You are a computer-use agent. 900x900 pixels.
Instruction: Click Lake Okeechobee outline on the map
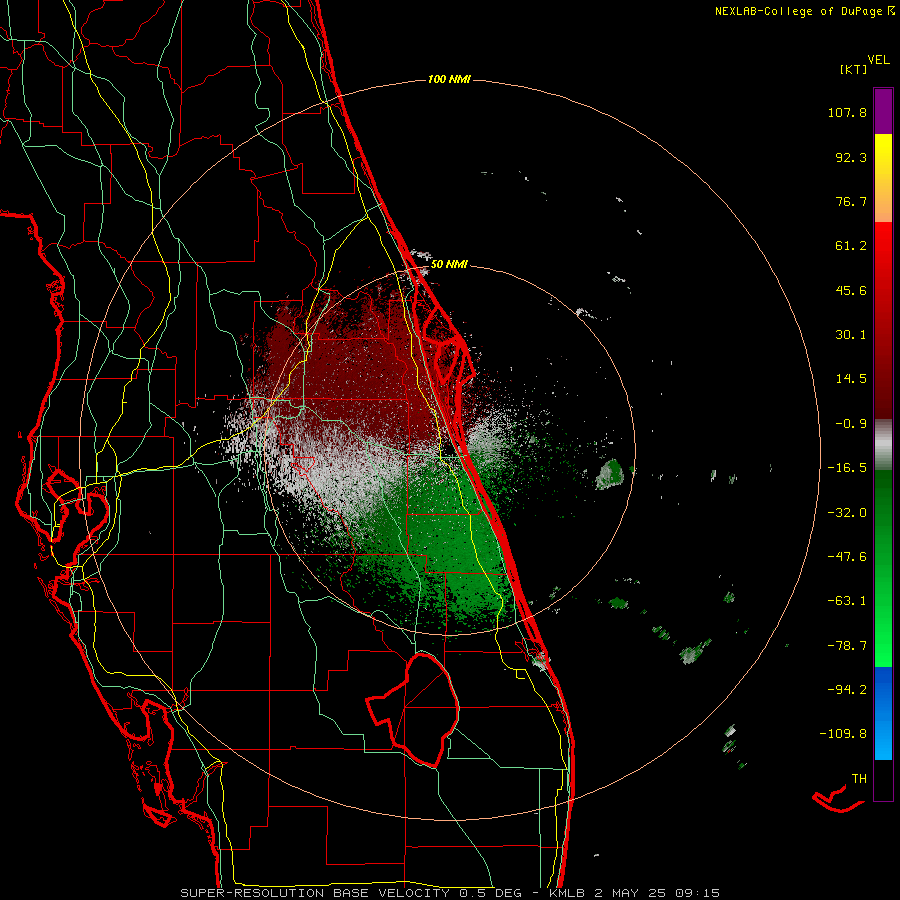click(414, 709)
